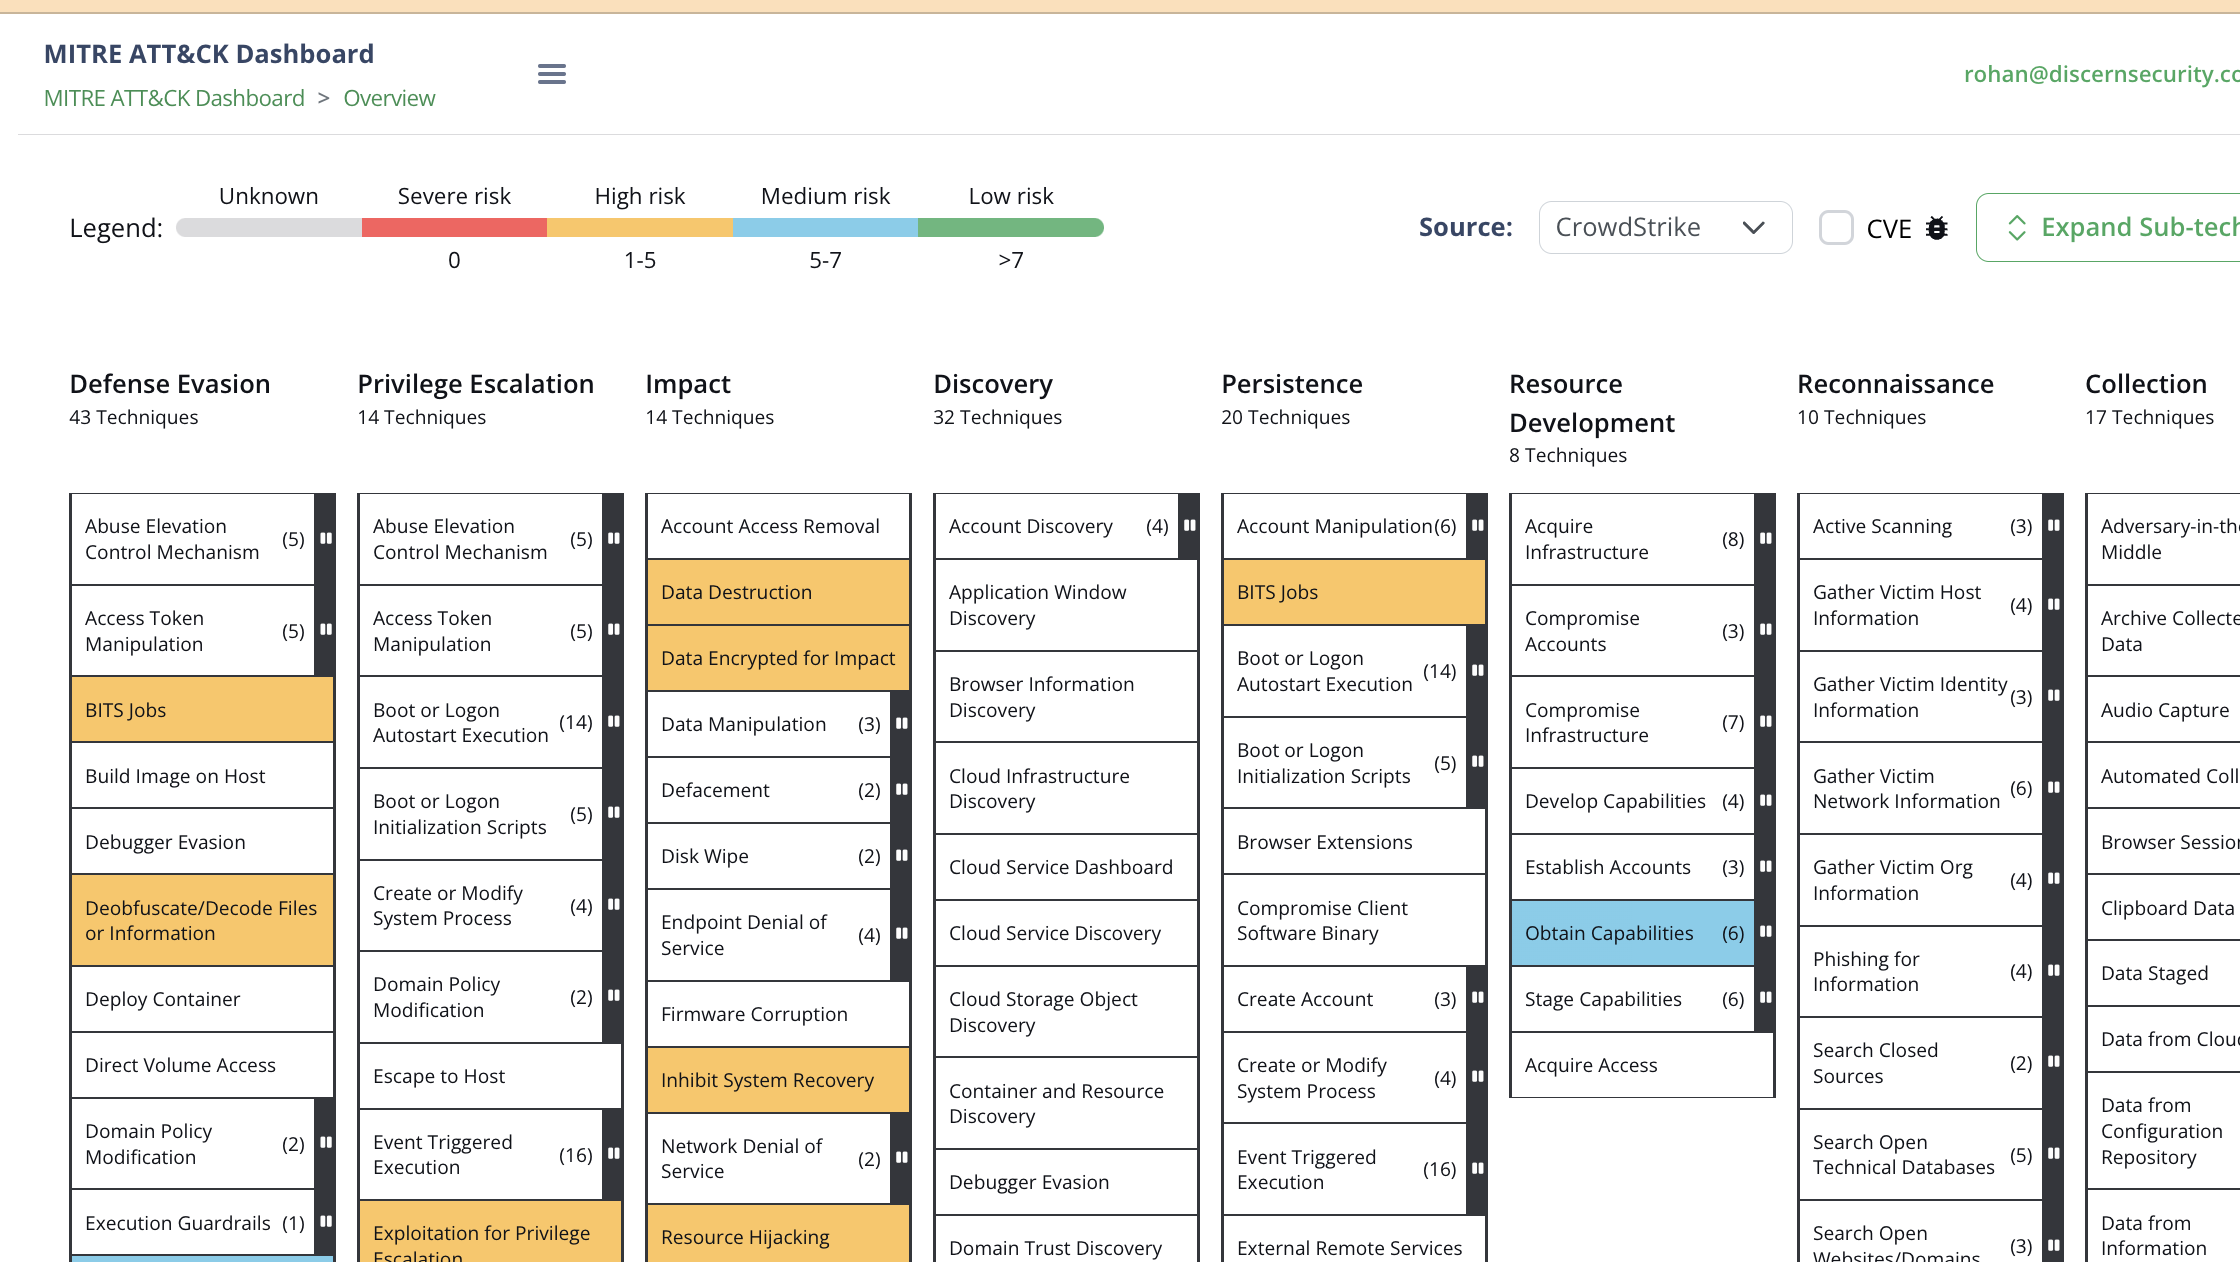Expand Access Token Manipulation in Defense Evasion

(325, 631)
